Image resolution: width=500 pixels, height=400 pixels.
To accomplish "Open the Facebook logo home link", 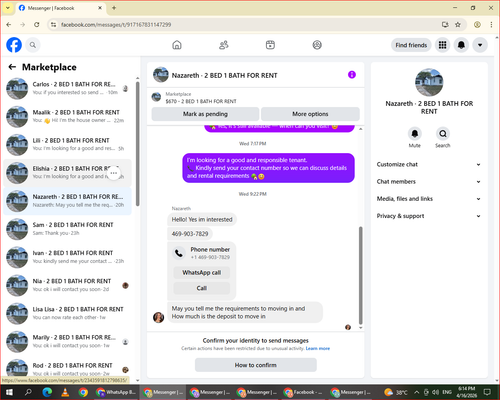I will point(14,45).
